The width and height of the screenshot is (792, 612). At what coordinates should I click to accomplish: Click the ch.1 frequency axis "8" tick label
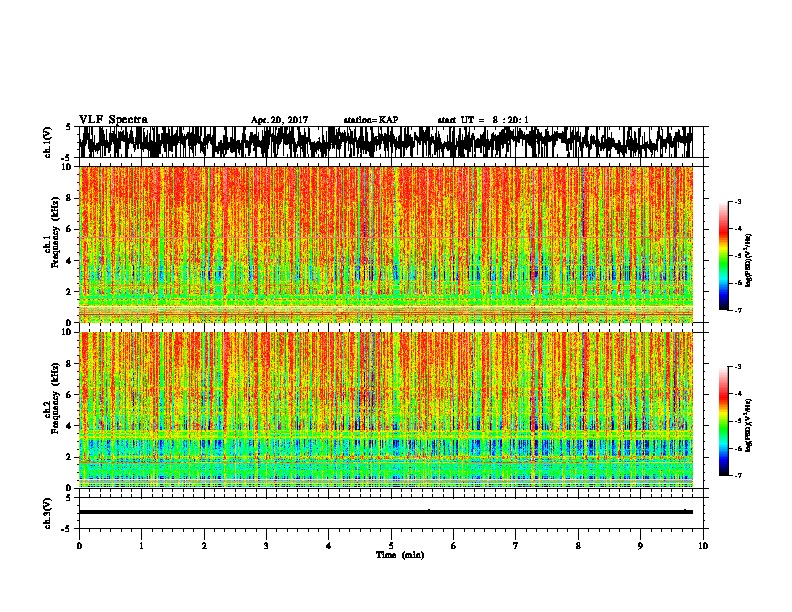click(x=69, y=198)
